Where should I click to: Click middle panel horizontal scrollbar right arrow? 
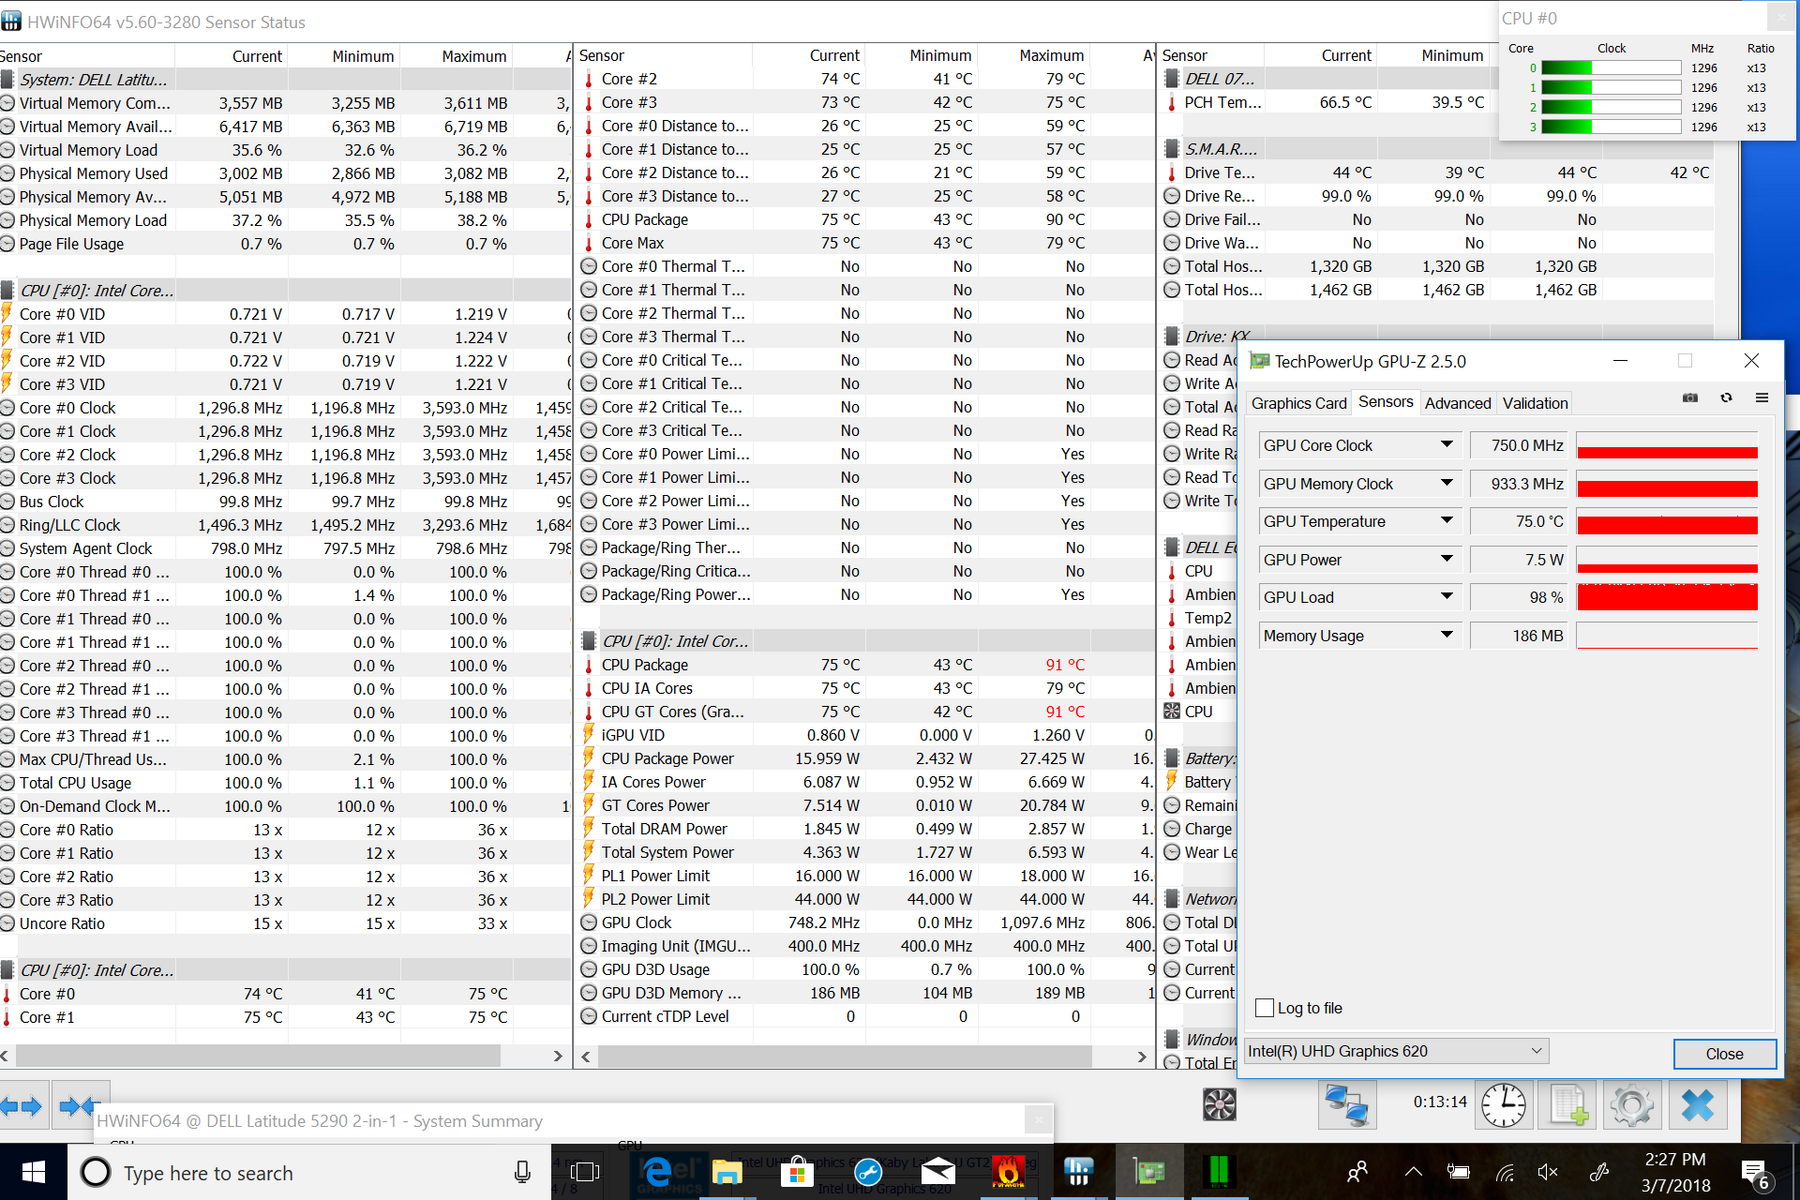pyautogui.click(x=1142, y=1056)
